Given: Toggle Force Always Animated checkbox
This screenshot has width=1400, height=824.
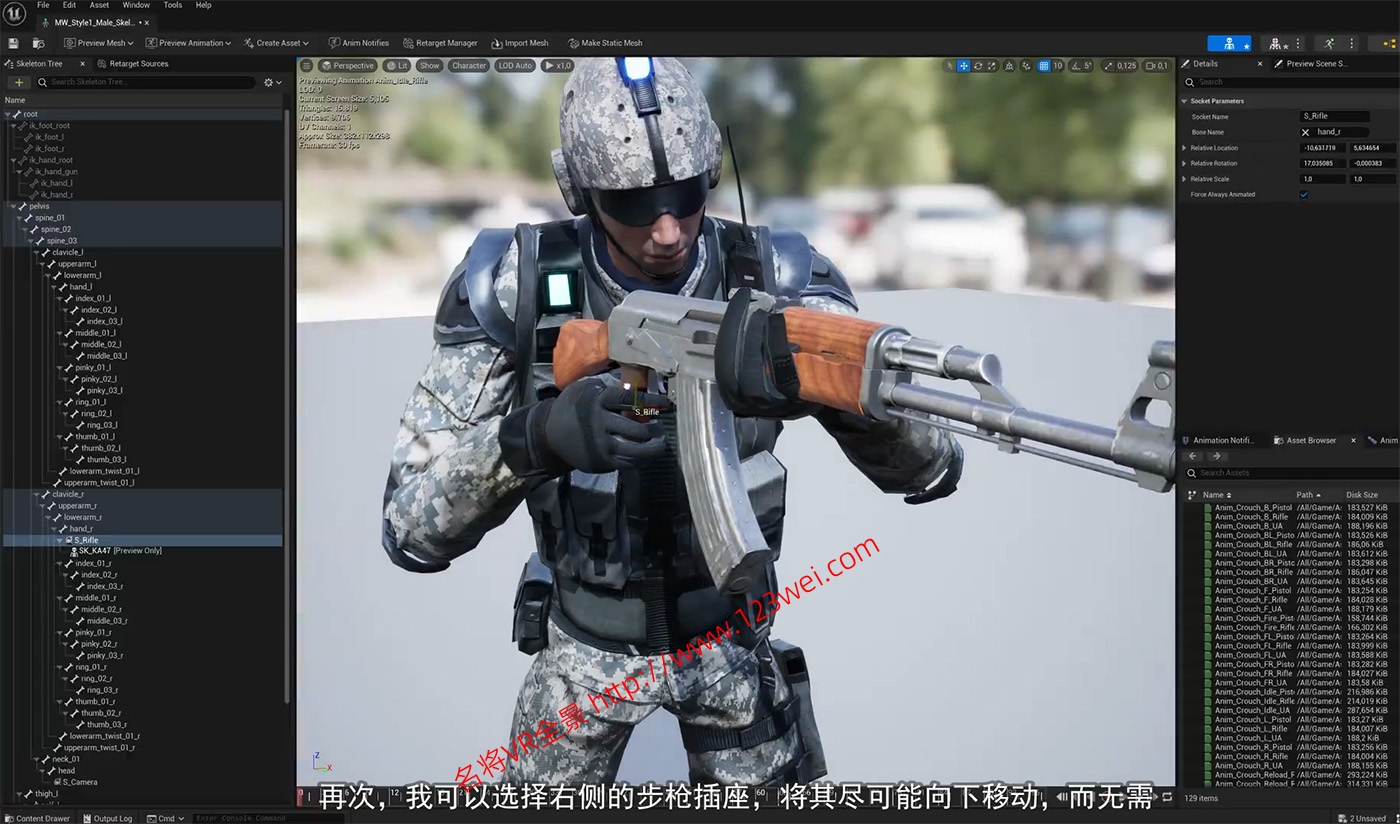Looking at the screenshot, I should point(1303,194).
